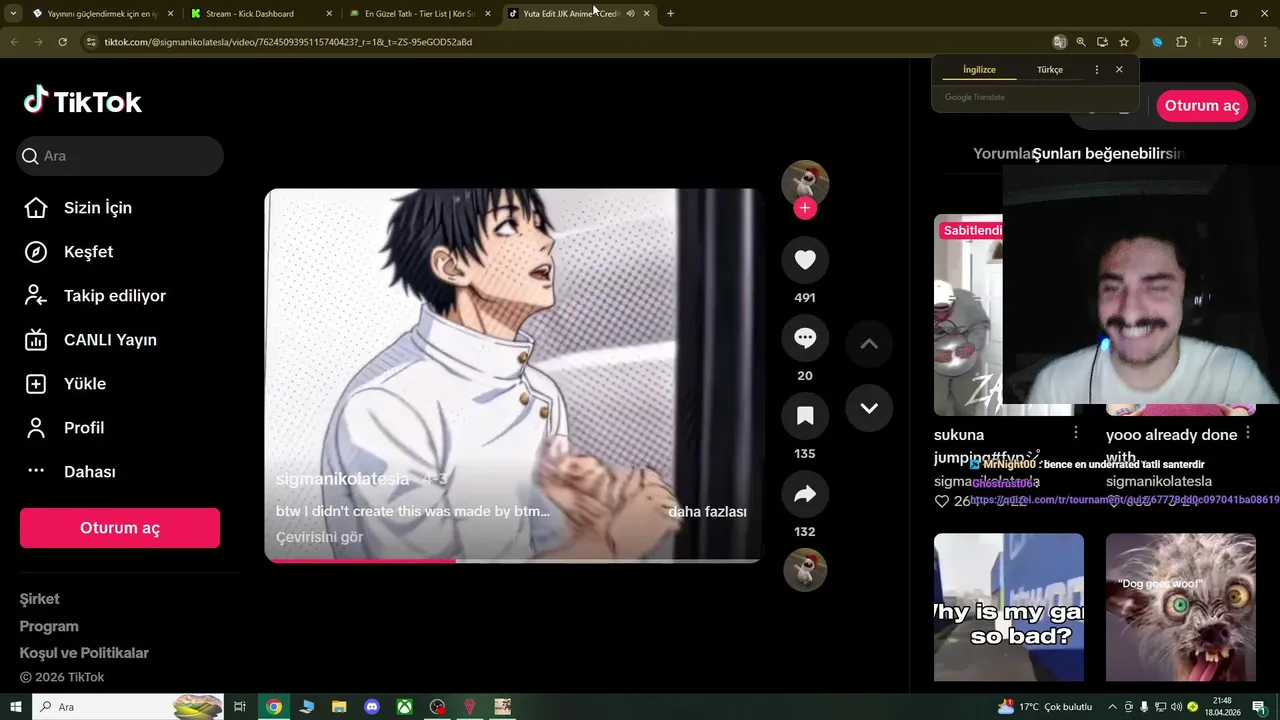Mute the Yuta Edit JJK tab audio

631,14
